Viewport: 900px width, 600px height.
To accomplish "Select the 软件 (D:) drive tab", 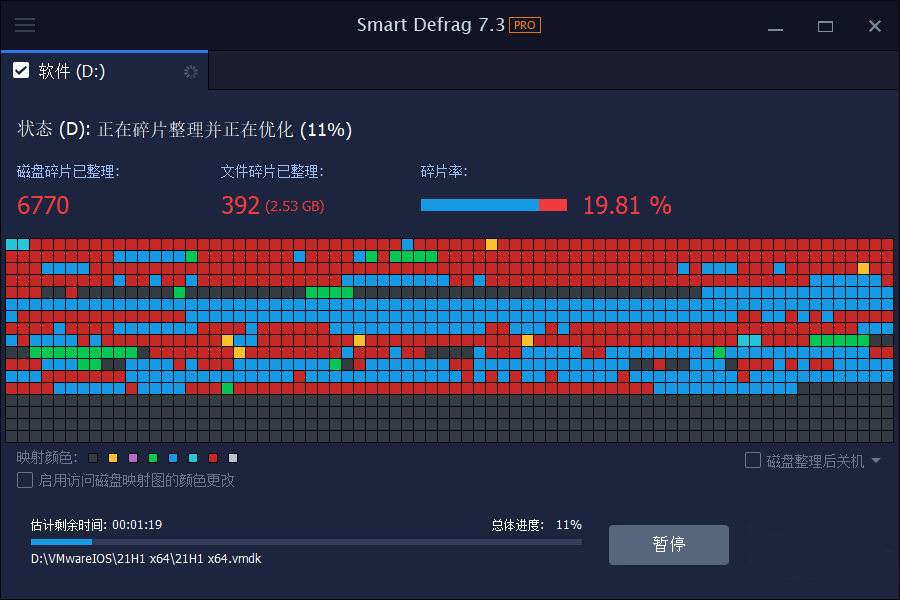I will pos(104,71).
